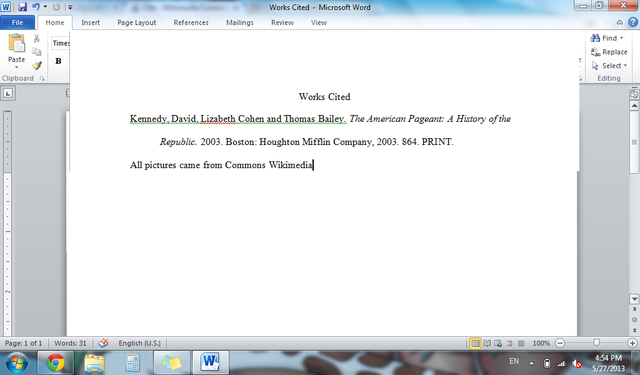Click the Times font name box

pos(61,43)
